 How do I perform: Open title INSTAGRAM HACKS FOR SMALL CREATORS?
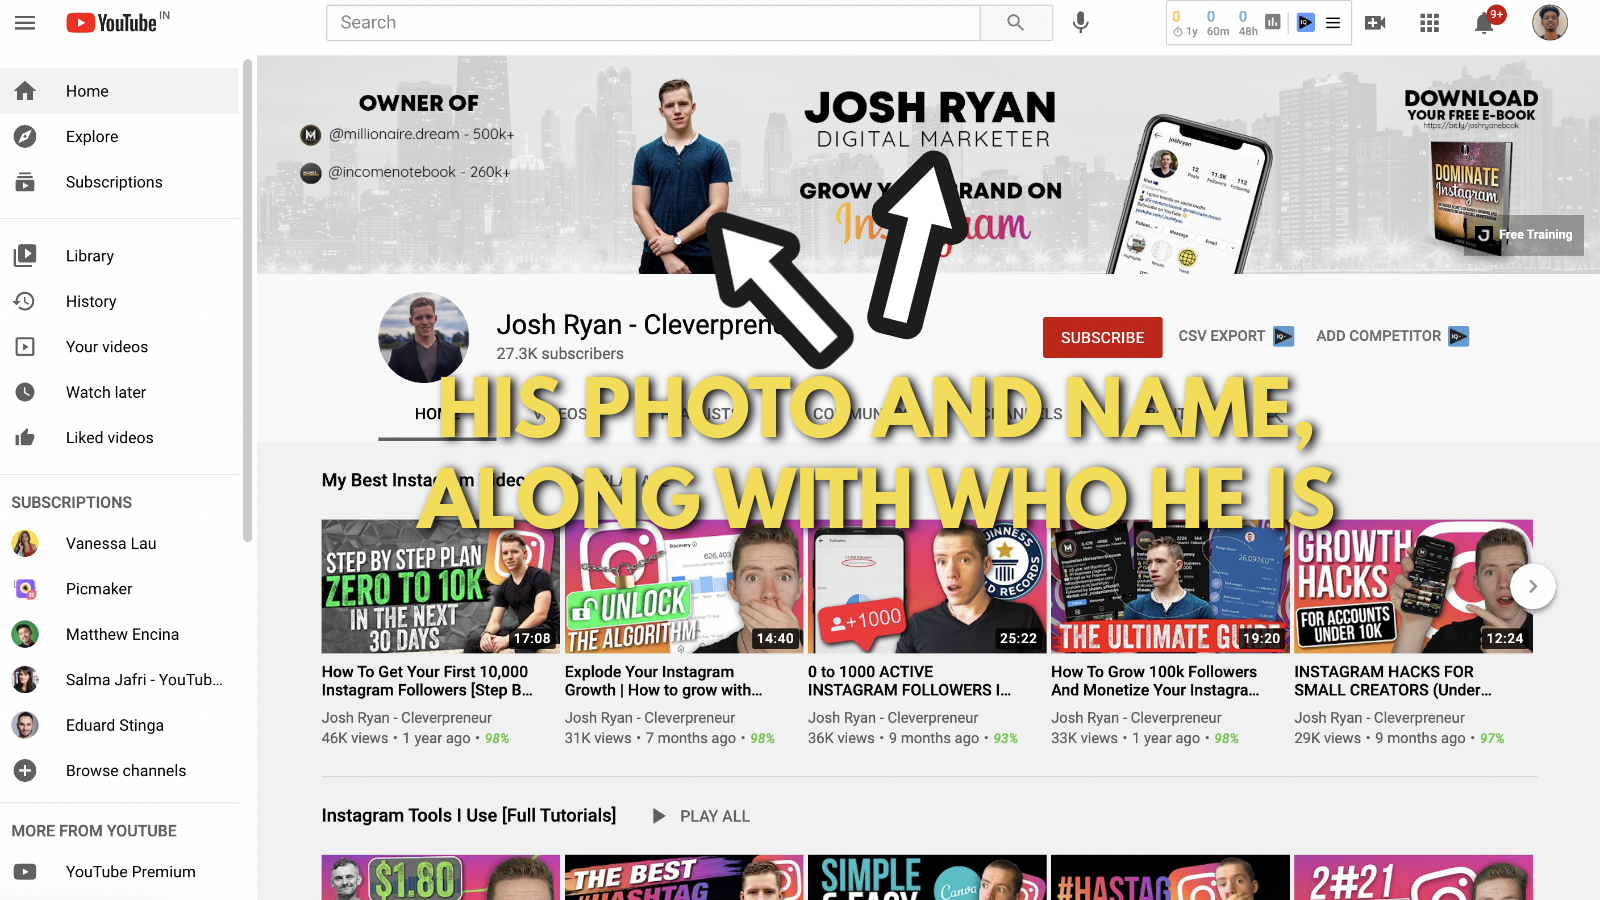point(1393,681)
